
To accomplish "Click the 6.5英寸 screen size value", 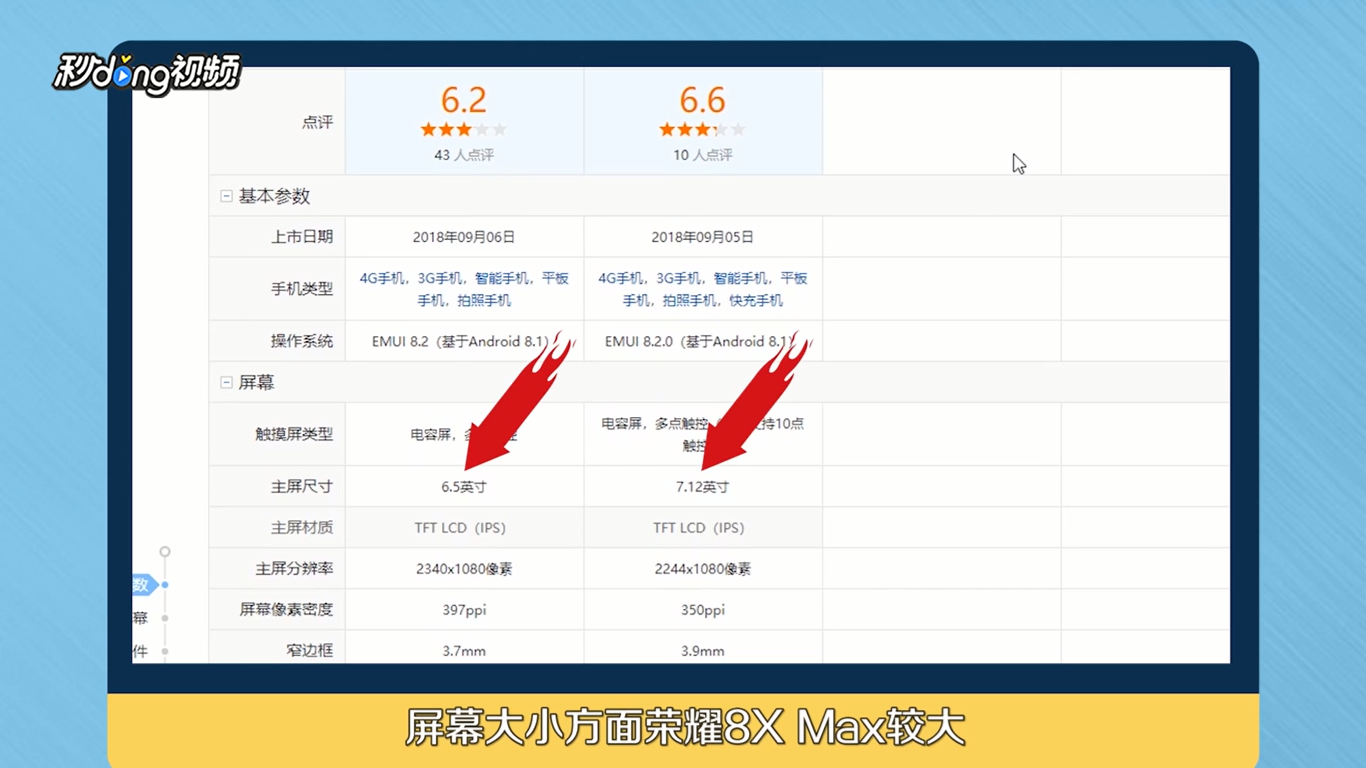I will 464,487.
